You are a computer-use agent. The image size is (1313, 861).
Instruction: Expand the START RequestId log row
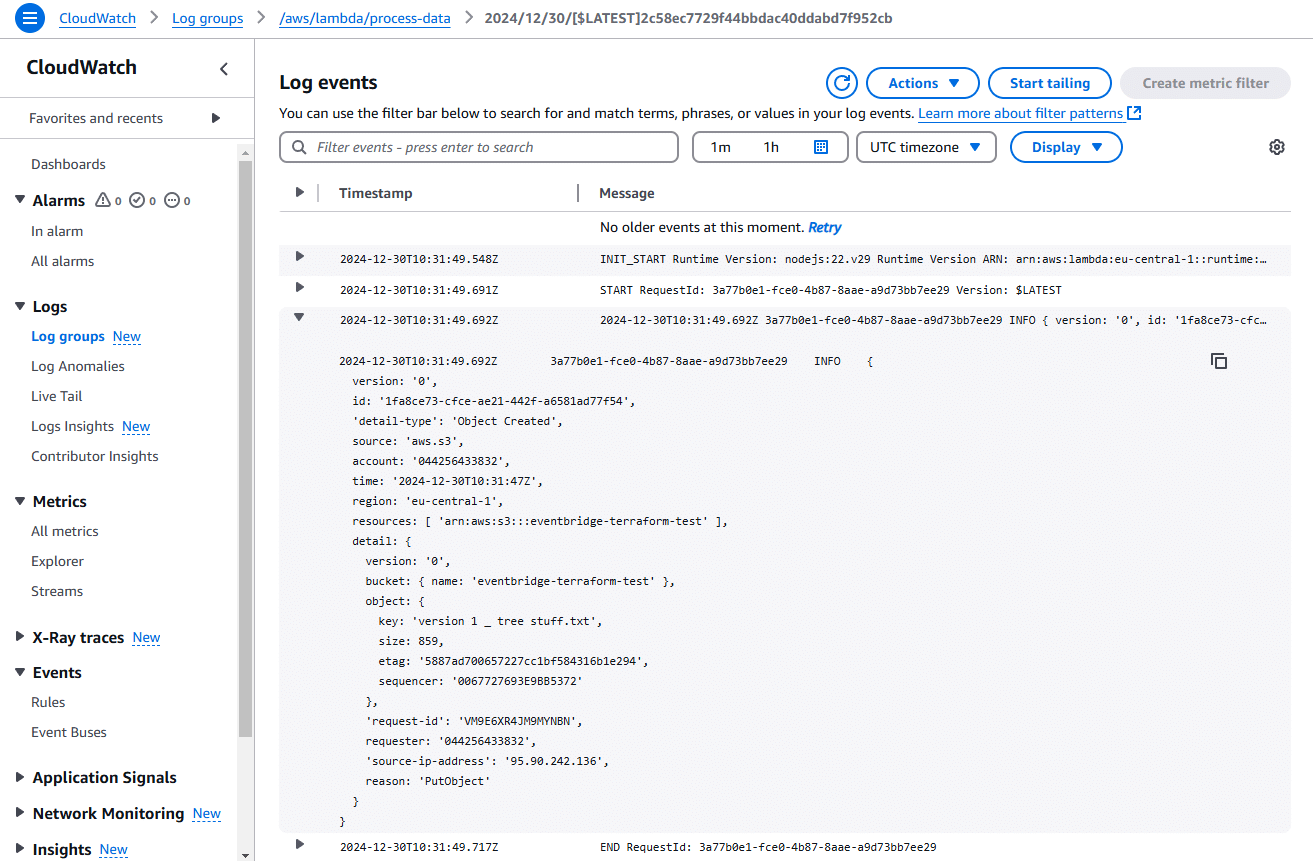[x=299, y=287]
